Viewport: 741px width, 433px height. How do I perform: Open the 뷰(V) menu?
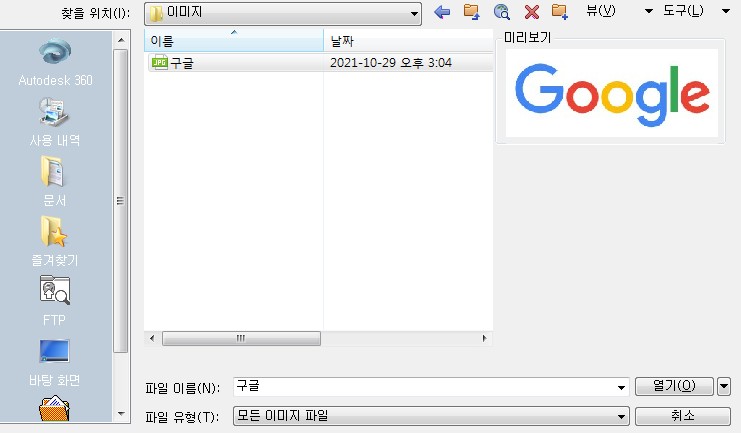point(601,10)
